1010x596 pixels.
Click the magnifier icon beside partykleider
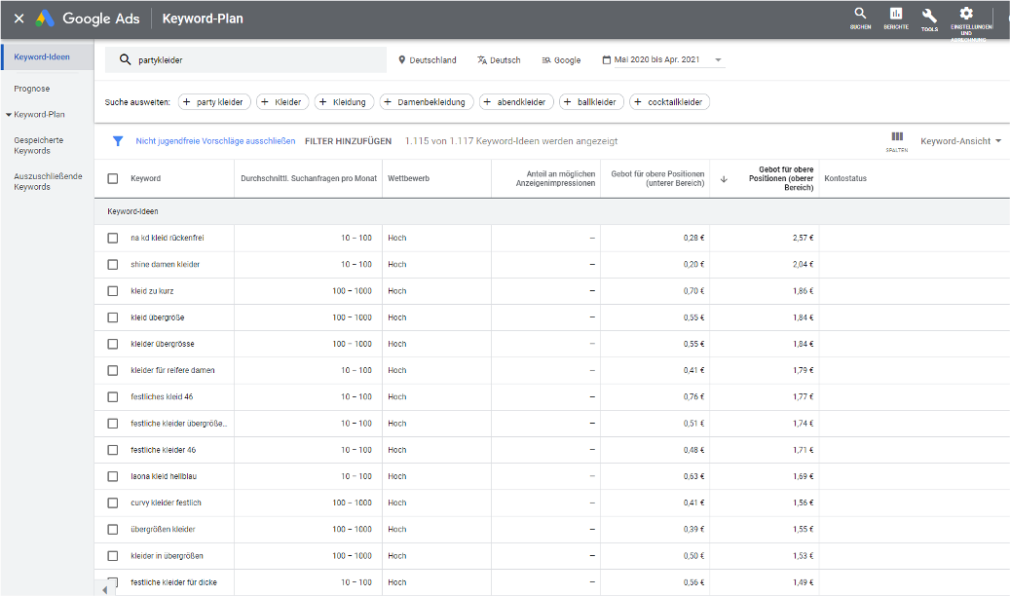point(125,59)
